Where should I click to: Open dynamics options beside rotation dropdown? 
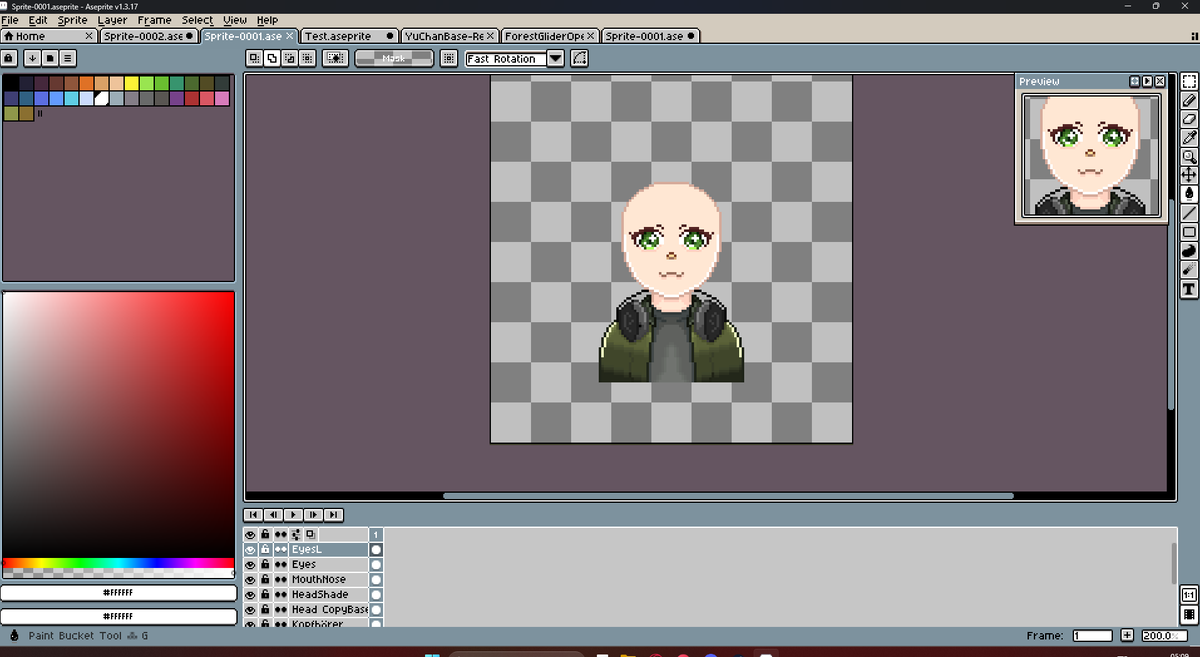579,58
